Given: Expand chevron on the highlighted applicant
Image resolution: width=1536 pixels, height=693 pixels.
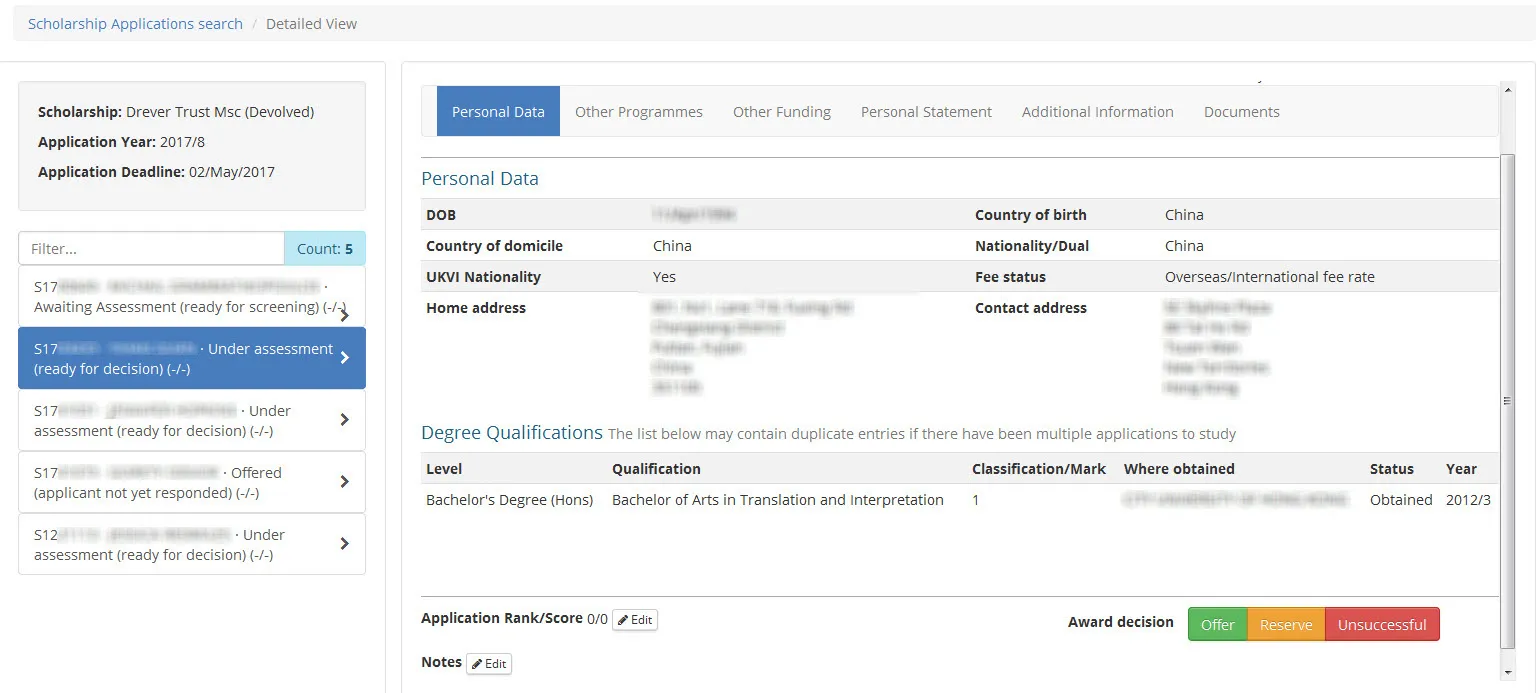Looking at the screenshot, I should pyautogui.click(x=345, y=358).
